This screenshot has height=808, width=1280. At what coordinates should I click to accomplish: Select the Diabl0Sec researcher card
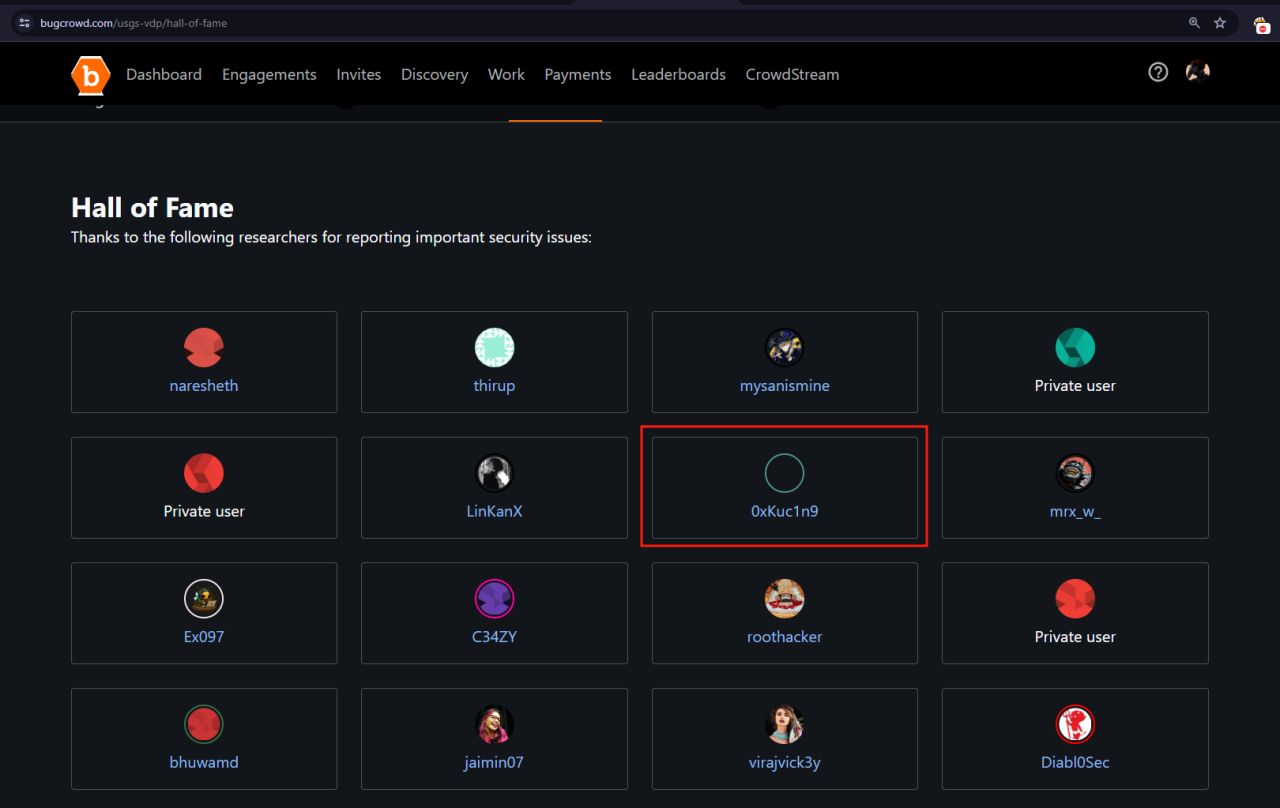1075,738
